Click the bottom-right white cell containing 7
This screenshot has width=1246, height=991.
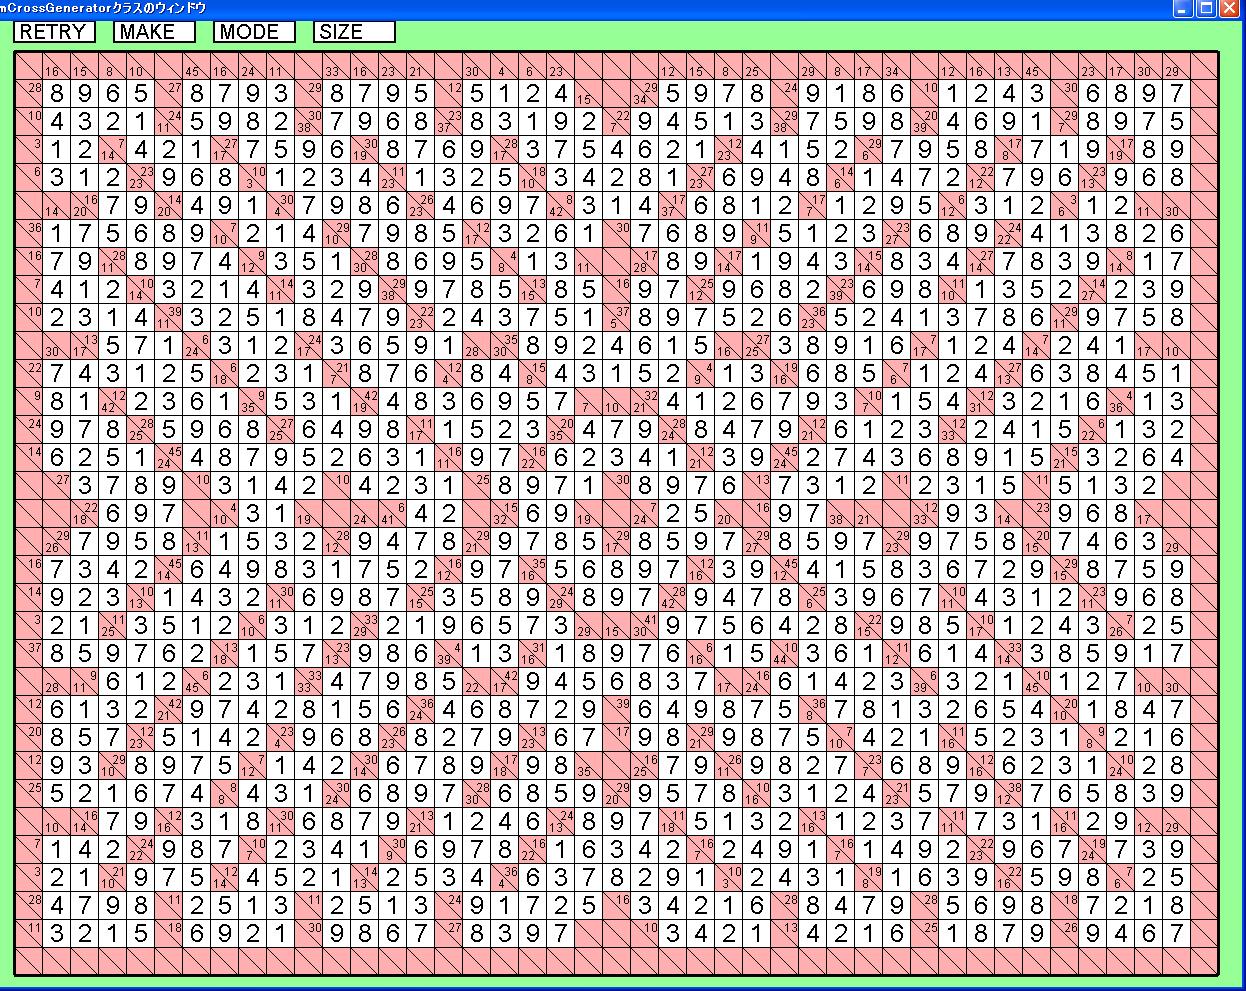click(x=1177, y=934)
